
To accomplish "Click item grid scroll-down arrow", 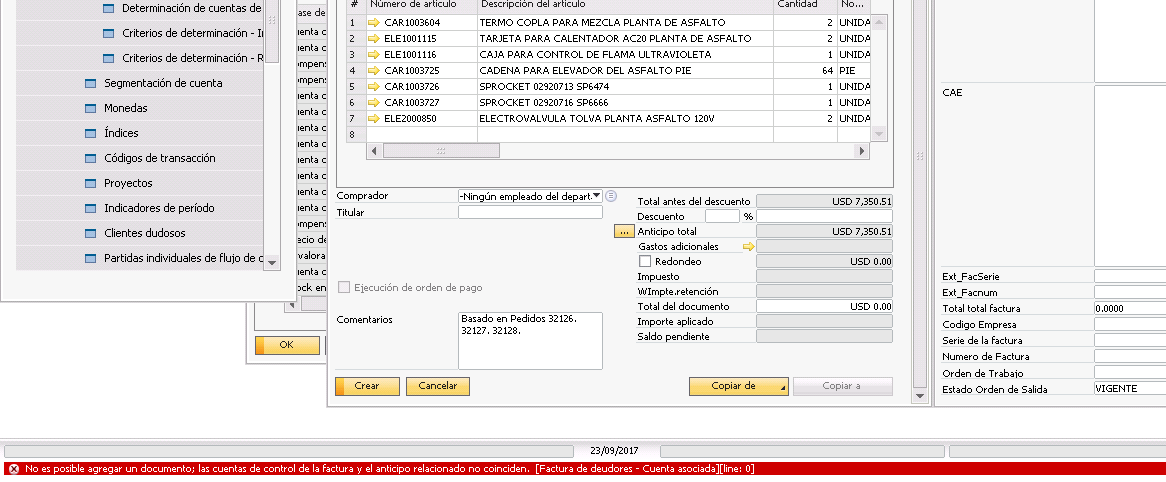I will point(880,135).
